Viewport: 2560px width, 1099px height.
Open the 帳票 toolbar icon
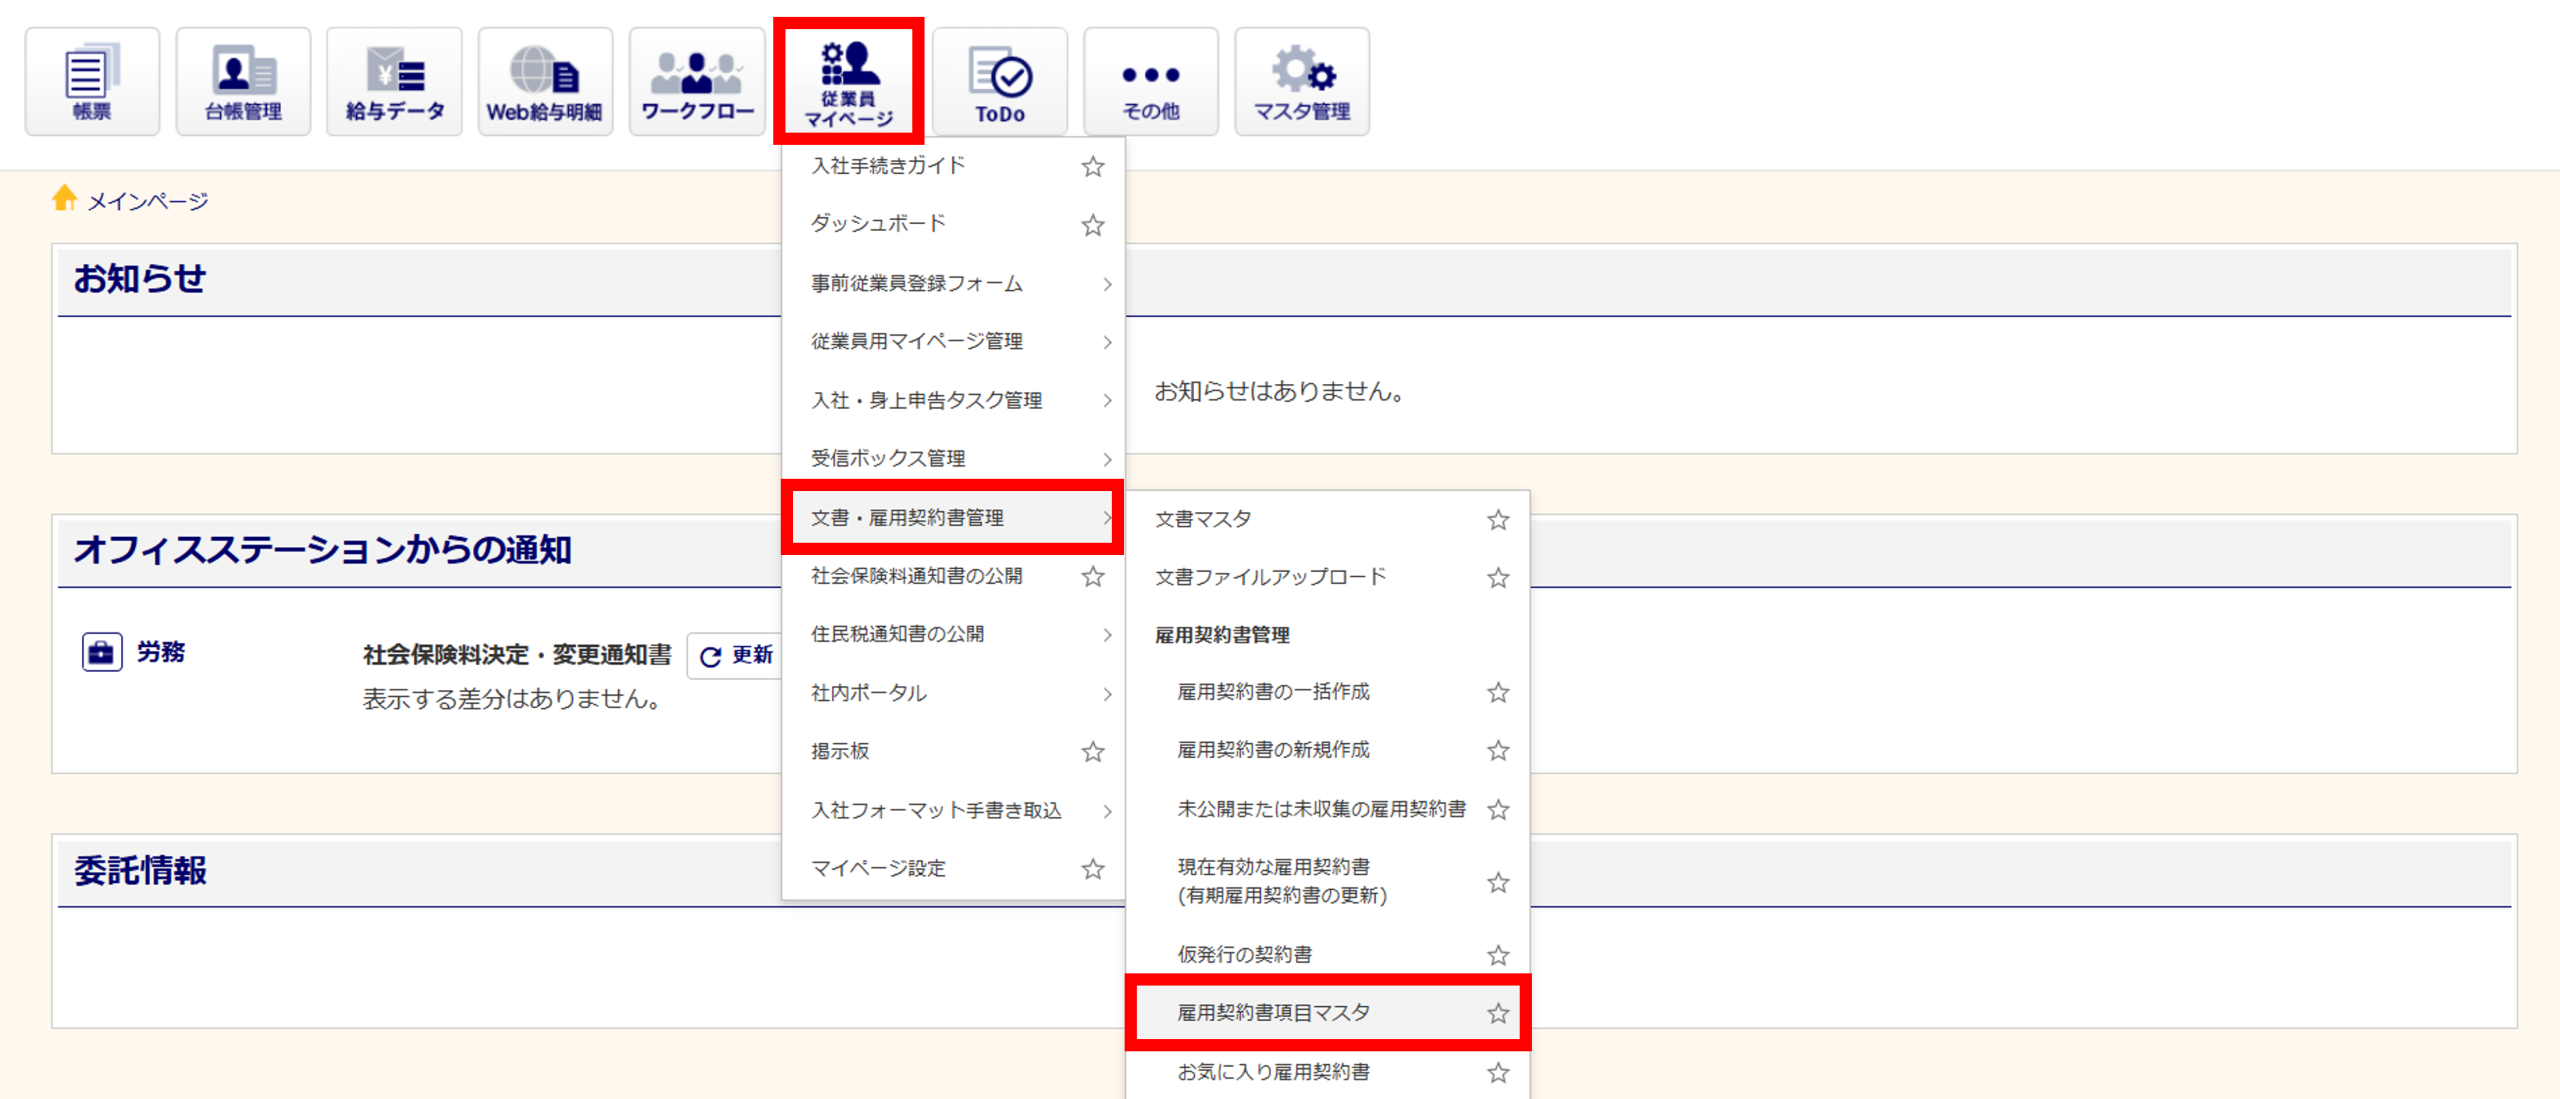(92, 81)
